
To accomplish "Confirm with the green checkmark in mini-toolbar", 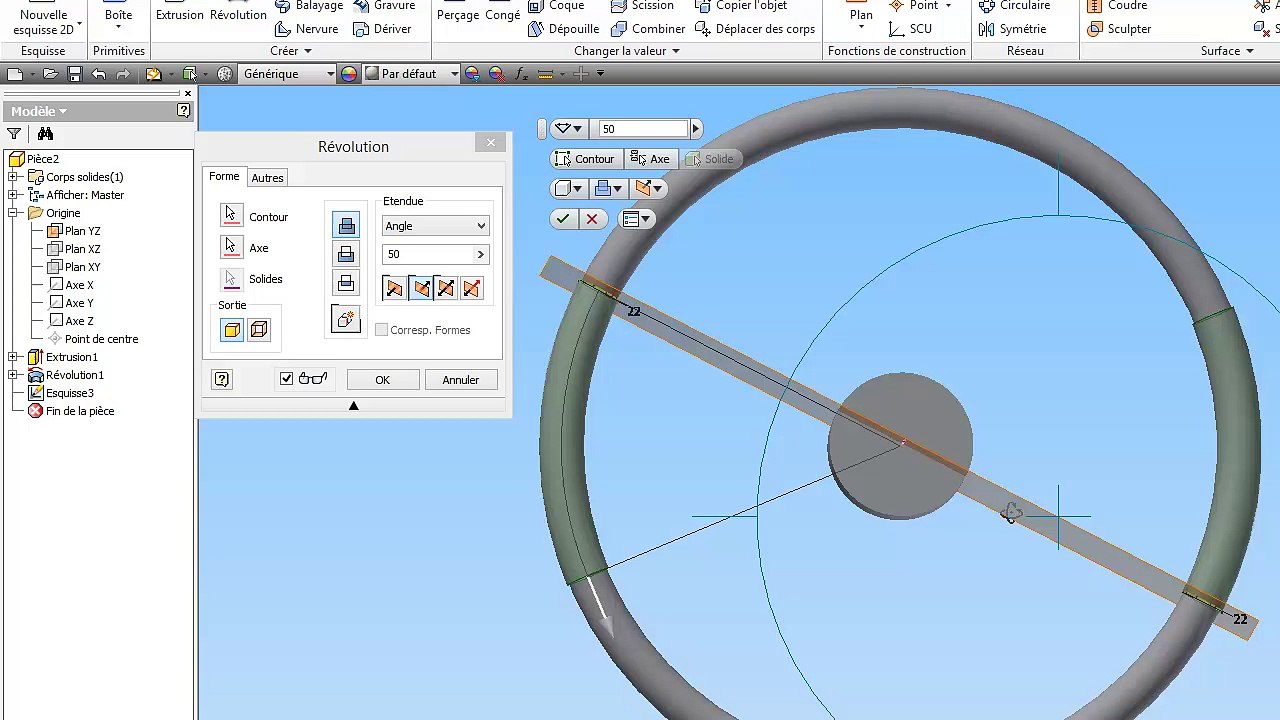I will click(x=564, y=219).
